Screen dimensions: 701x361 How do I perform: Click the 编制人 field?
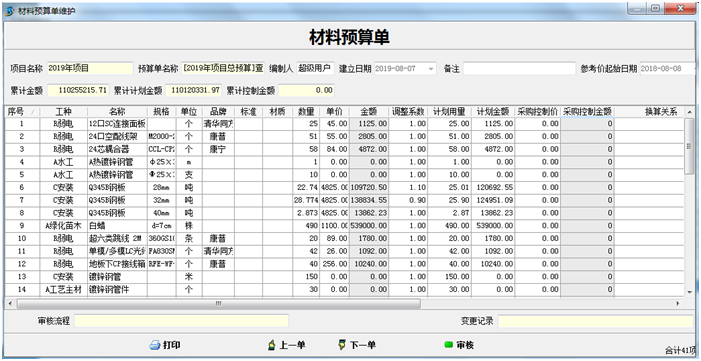(x=315, y=68)
